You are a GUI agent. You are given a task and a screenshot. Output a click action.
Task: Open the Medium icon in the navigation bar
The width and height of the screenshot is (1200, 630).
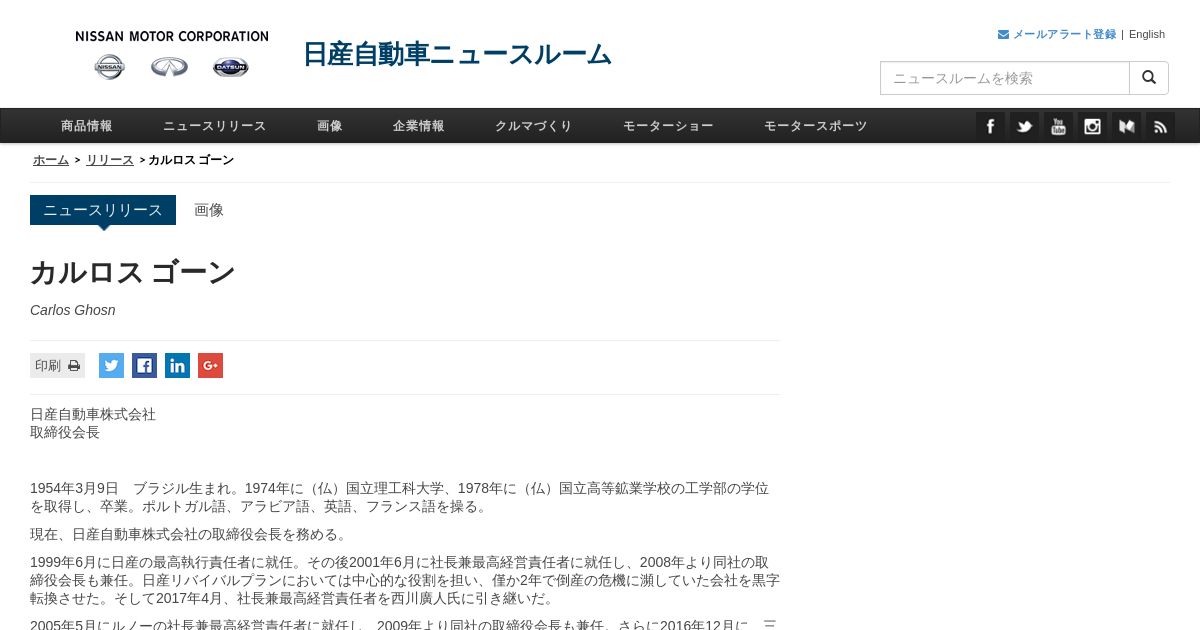[1126, 126]
